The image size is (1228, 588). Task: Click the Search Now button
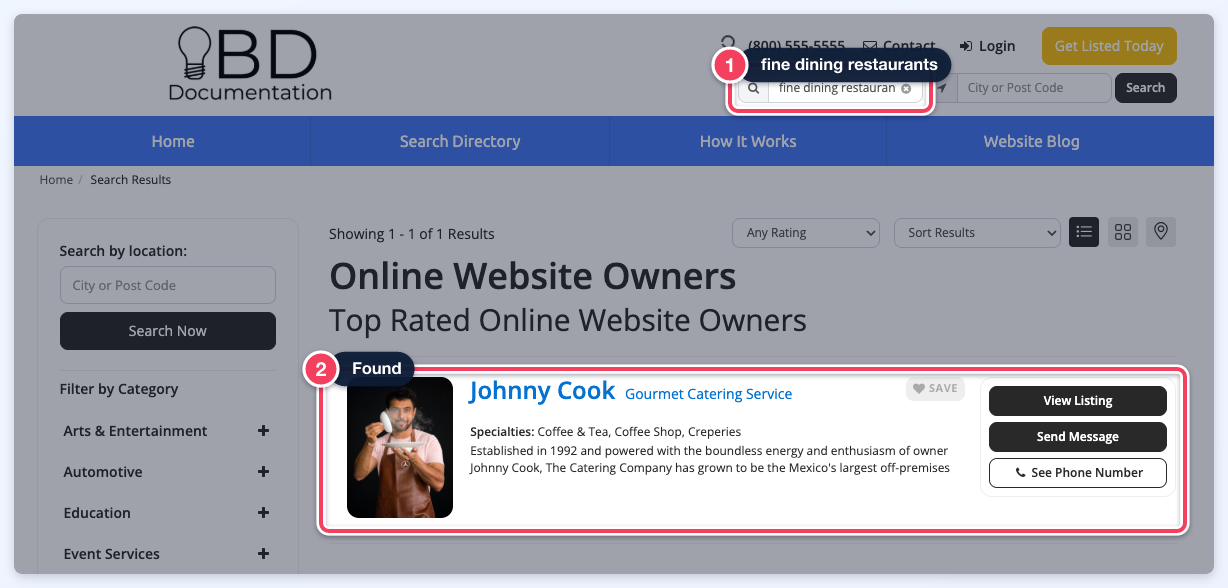(168, 331)
